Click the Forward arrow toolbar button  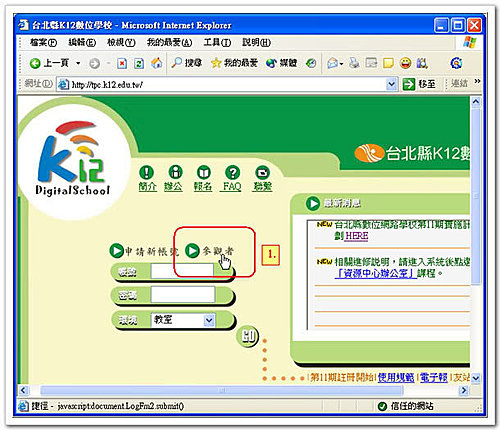[x=95, y=63]
